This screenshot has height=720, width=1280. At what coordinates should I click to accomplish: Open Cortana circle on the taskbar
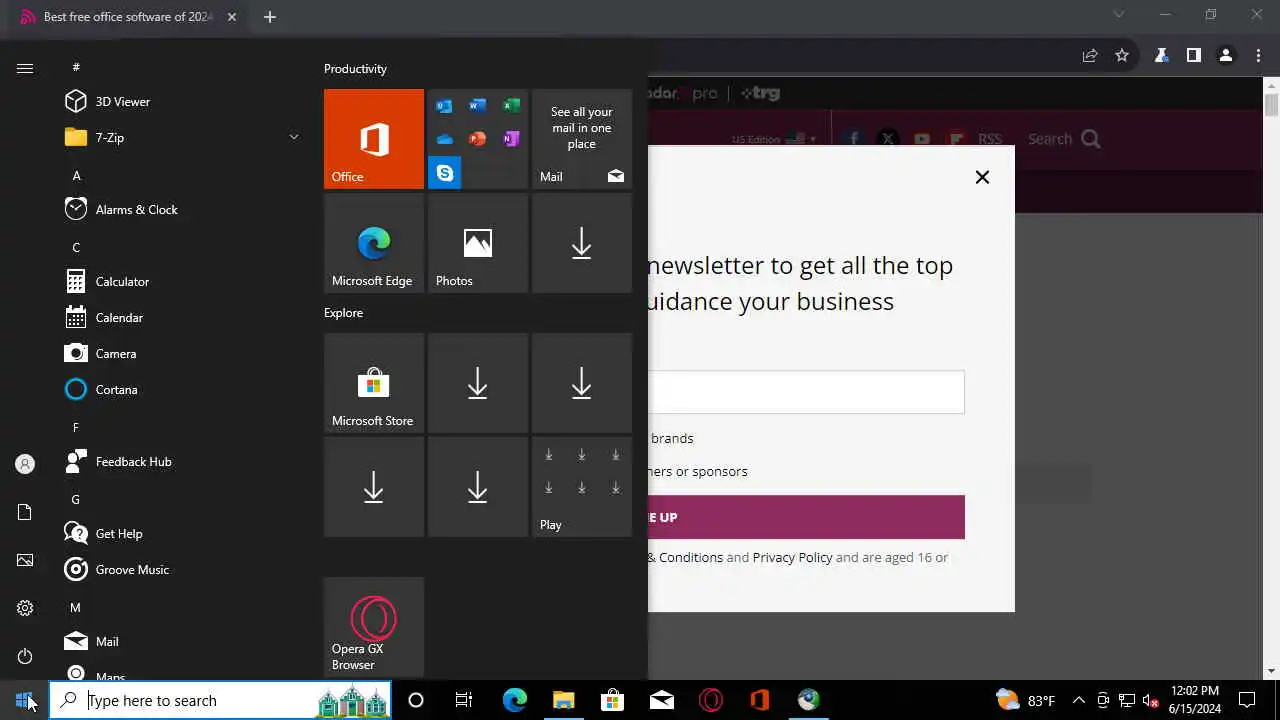(416, 700)
